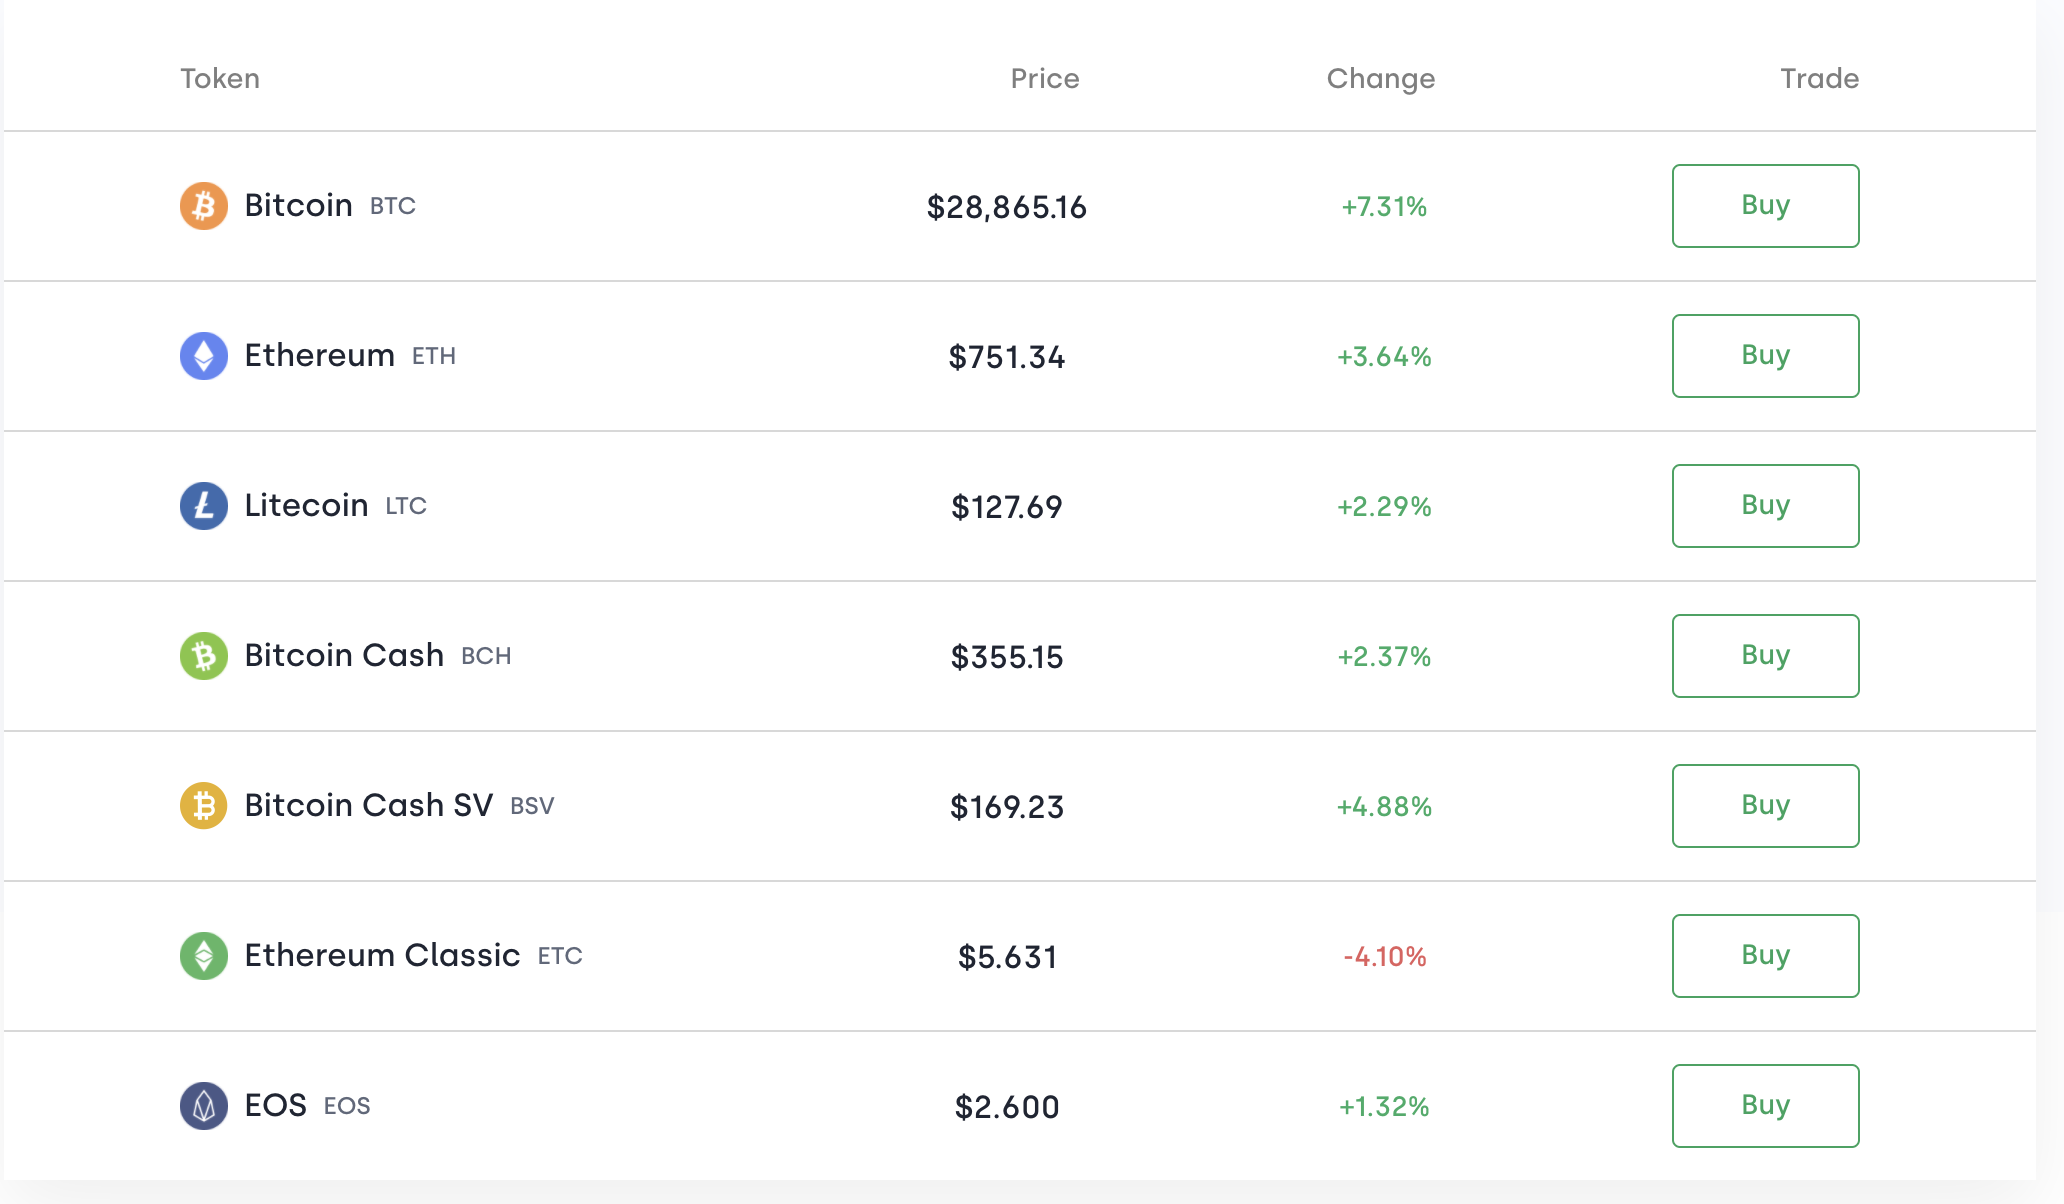Click the Ethereum Classic ETC coin icon
The width and height of the screenshot is (2064, 1204).
click(203, 956)
